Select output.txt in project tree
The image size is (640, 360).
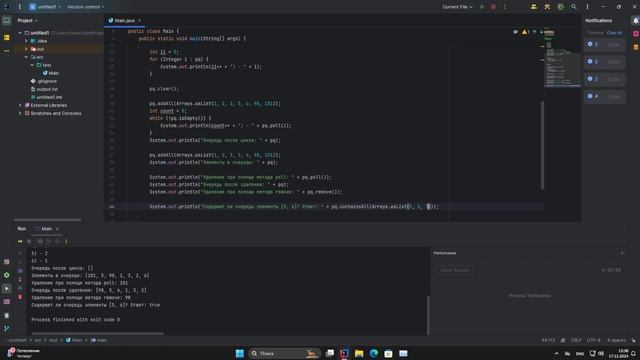pyautogui.click(x=44, y=89)
